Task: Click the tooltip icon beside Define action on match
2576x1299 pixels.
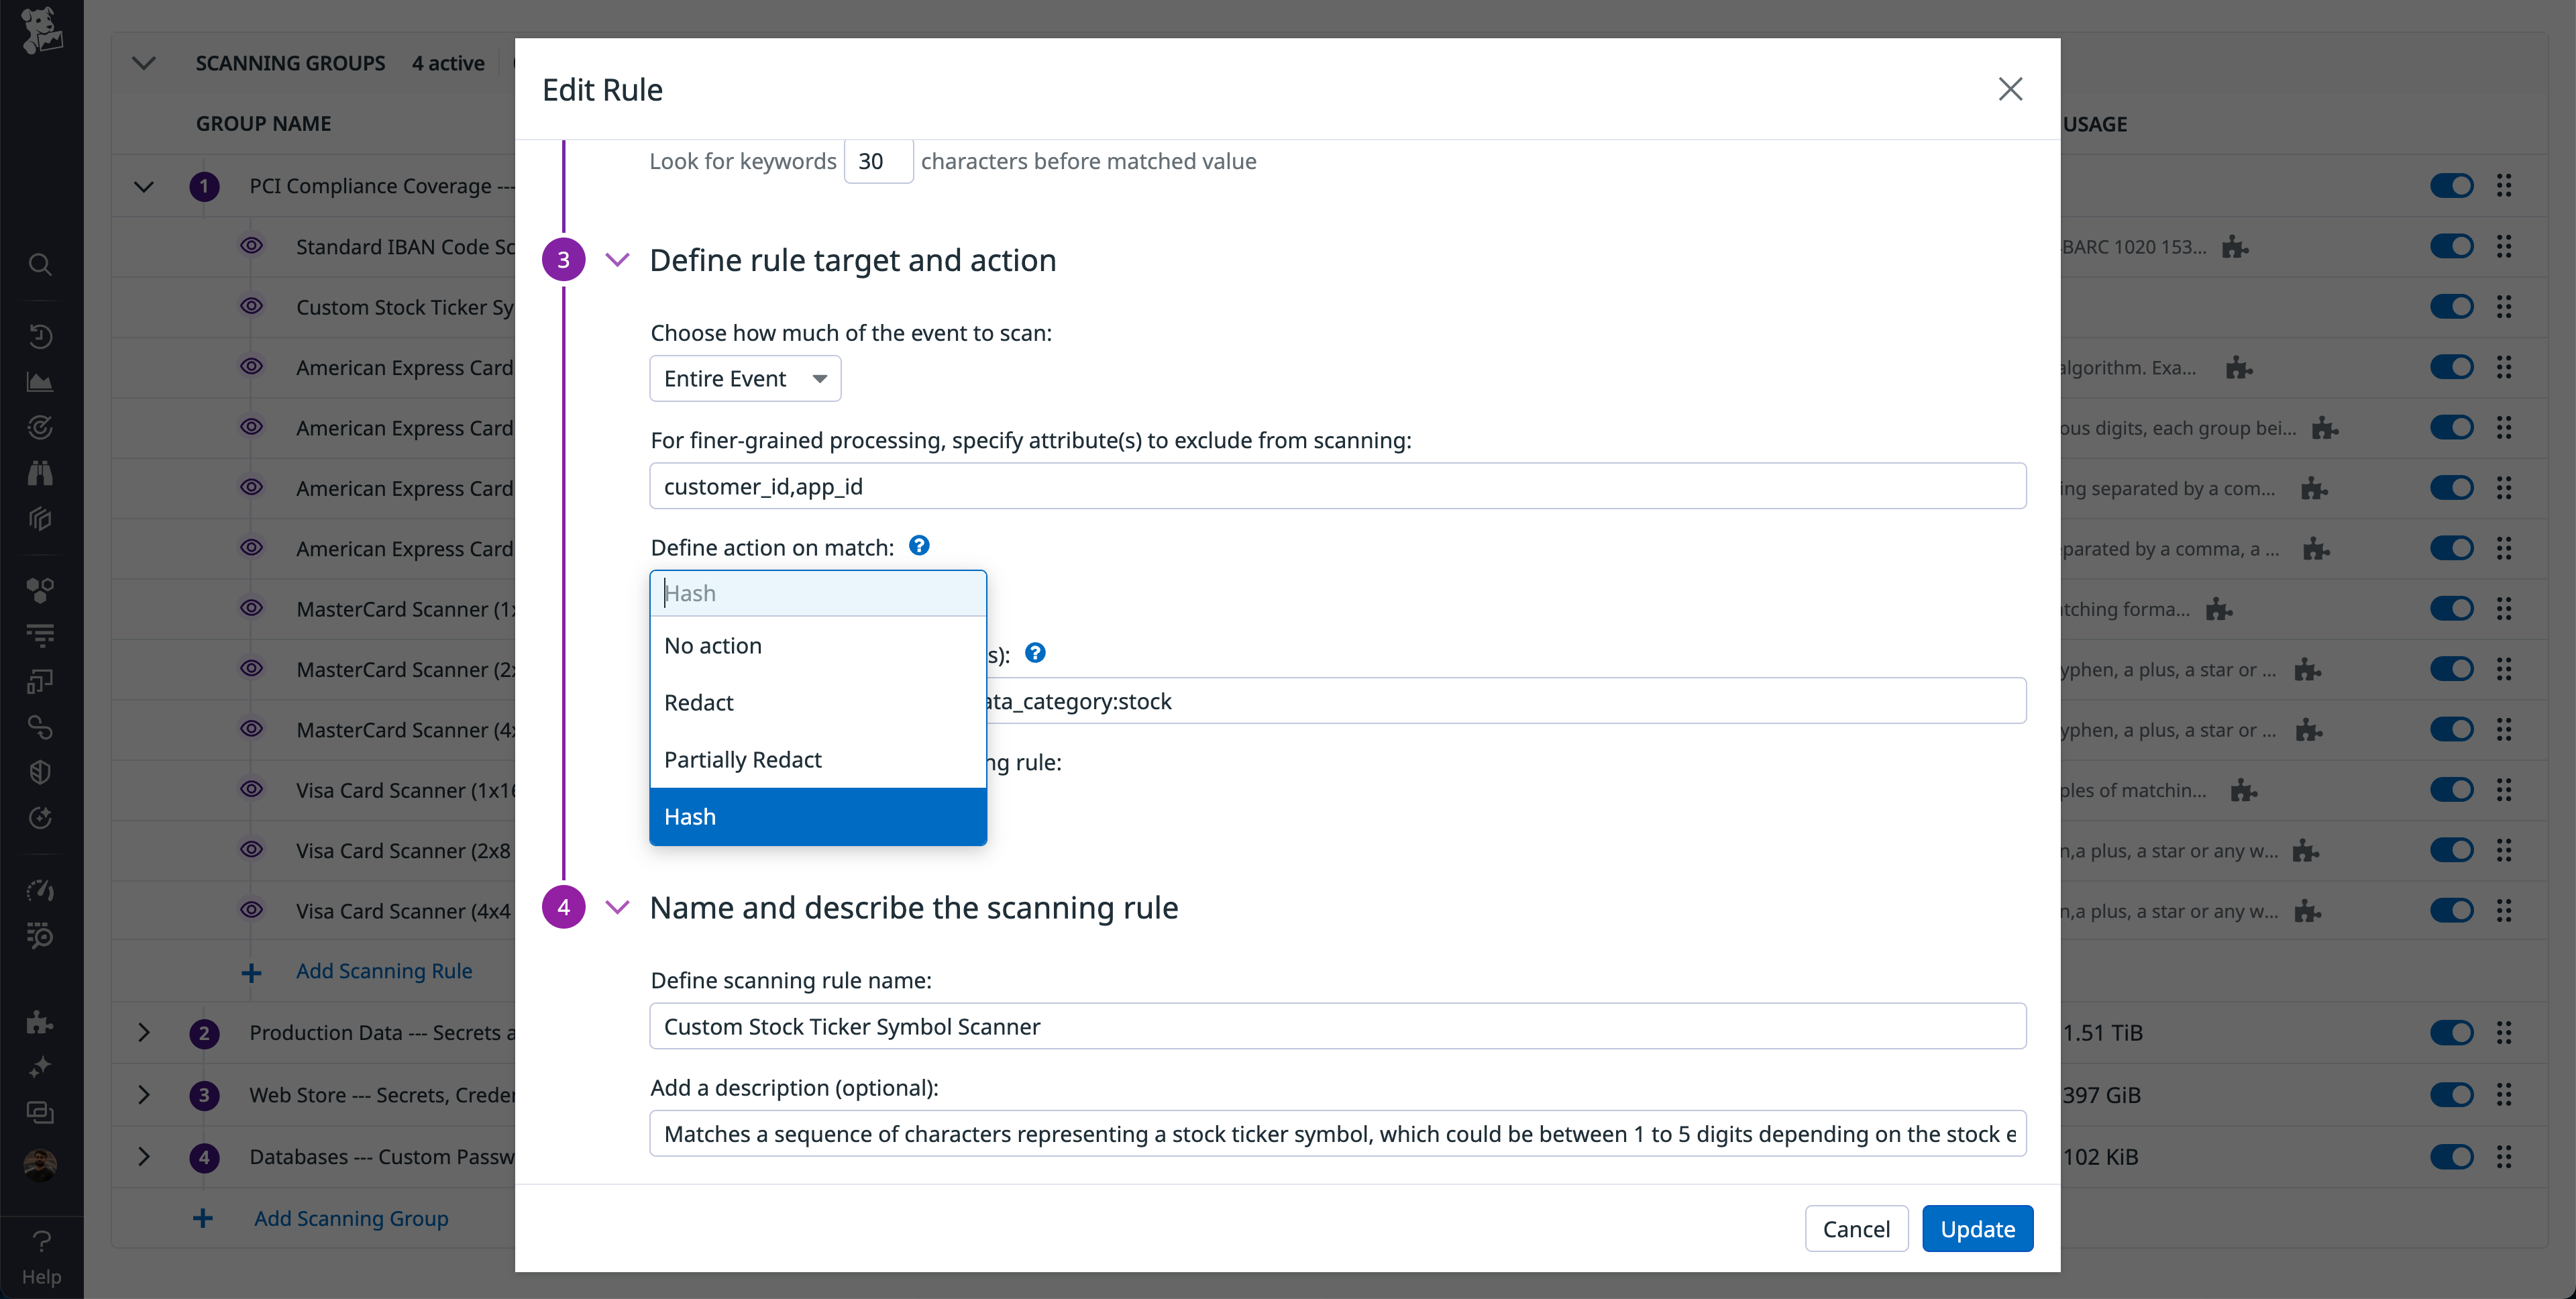Action: 918,545
